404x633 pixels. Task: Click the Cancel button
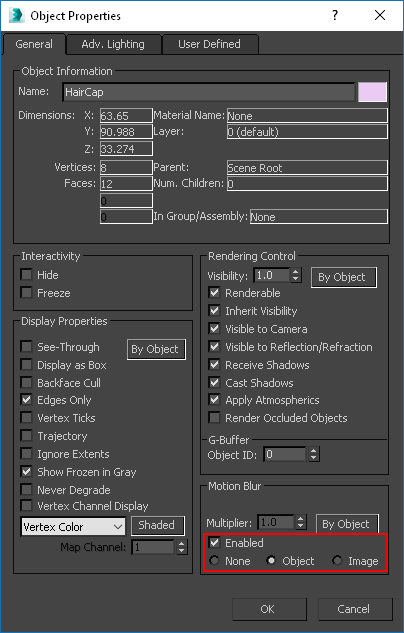pos(355,609)
